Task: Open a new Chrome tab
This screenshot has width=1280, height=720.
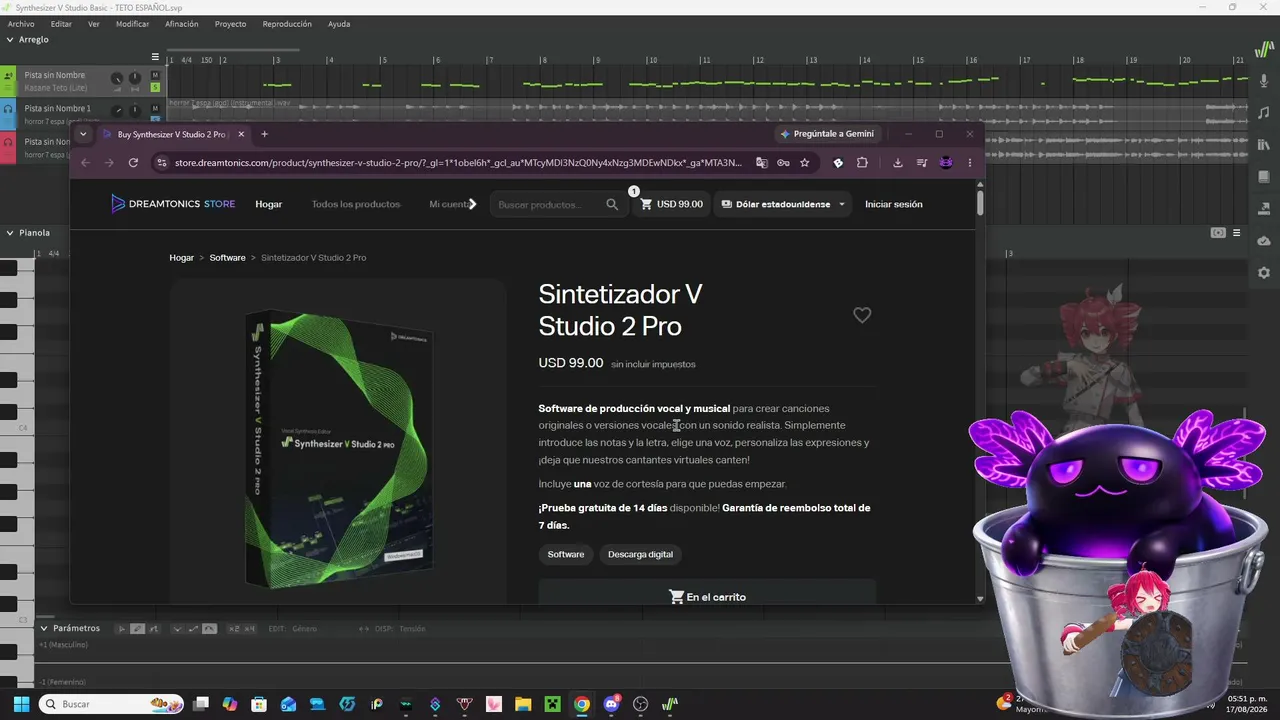Action: click(x=264, y=134)
